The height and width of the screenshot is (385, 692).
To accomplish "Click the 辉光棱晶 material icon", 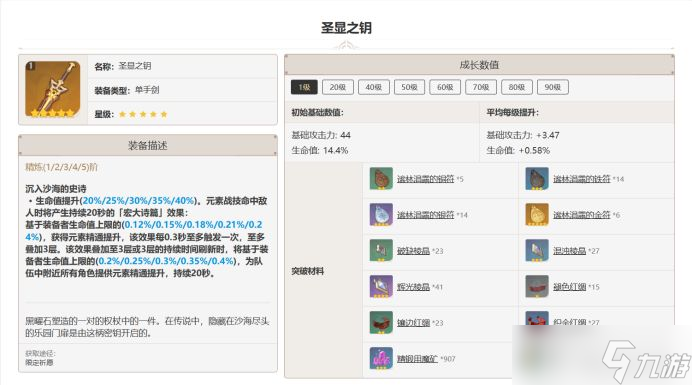I will click(381, 287).
